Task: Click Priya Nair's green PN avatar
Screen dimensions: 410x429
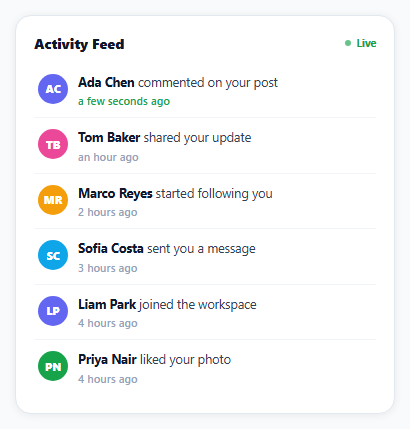Action: (53, 366)
